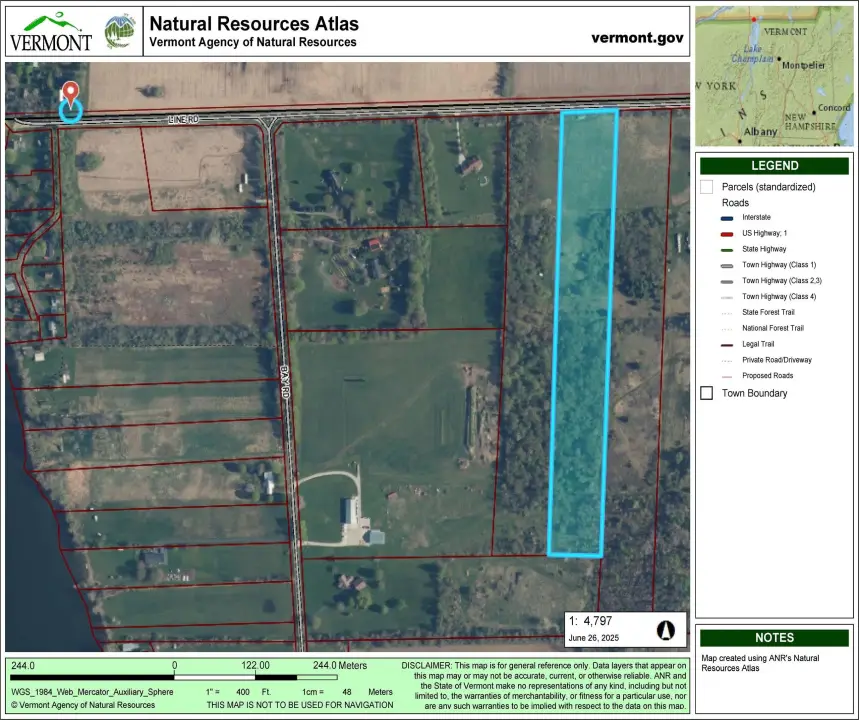Viewport: 859px width, 720px height.
Task: Click the blue circle marker on Line Rd
Action: (x=70, y=111)
